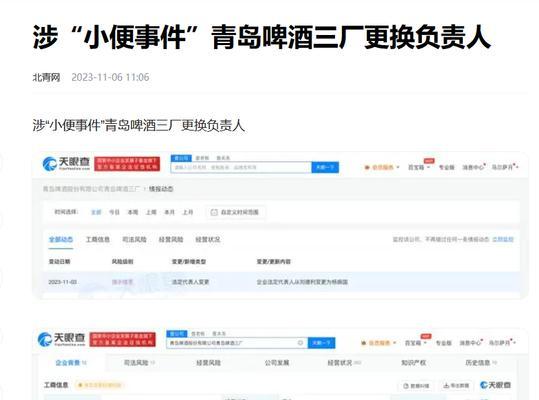The image size is (539, 400).
Task: Open the 马尔萨月 account dropdown in upper header
Action: 505,167
